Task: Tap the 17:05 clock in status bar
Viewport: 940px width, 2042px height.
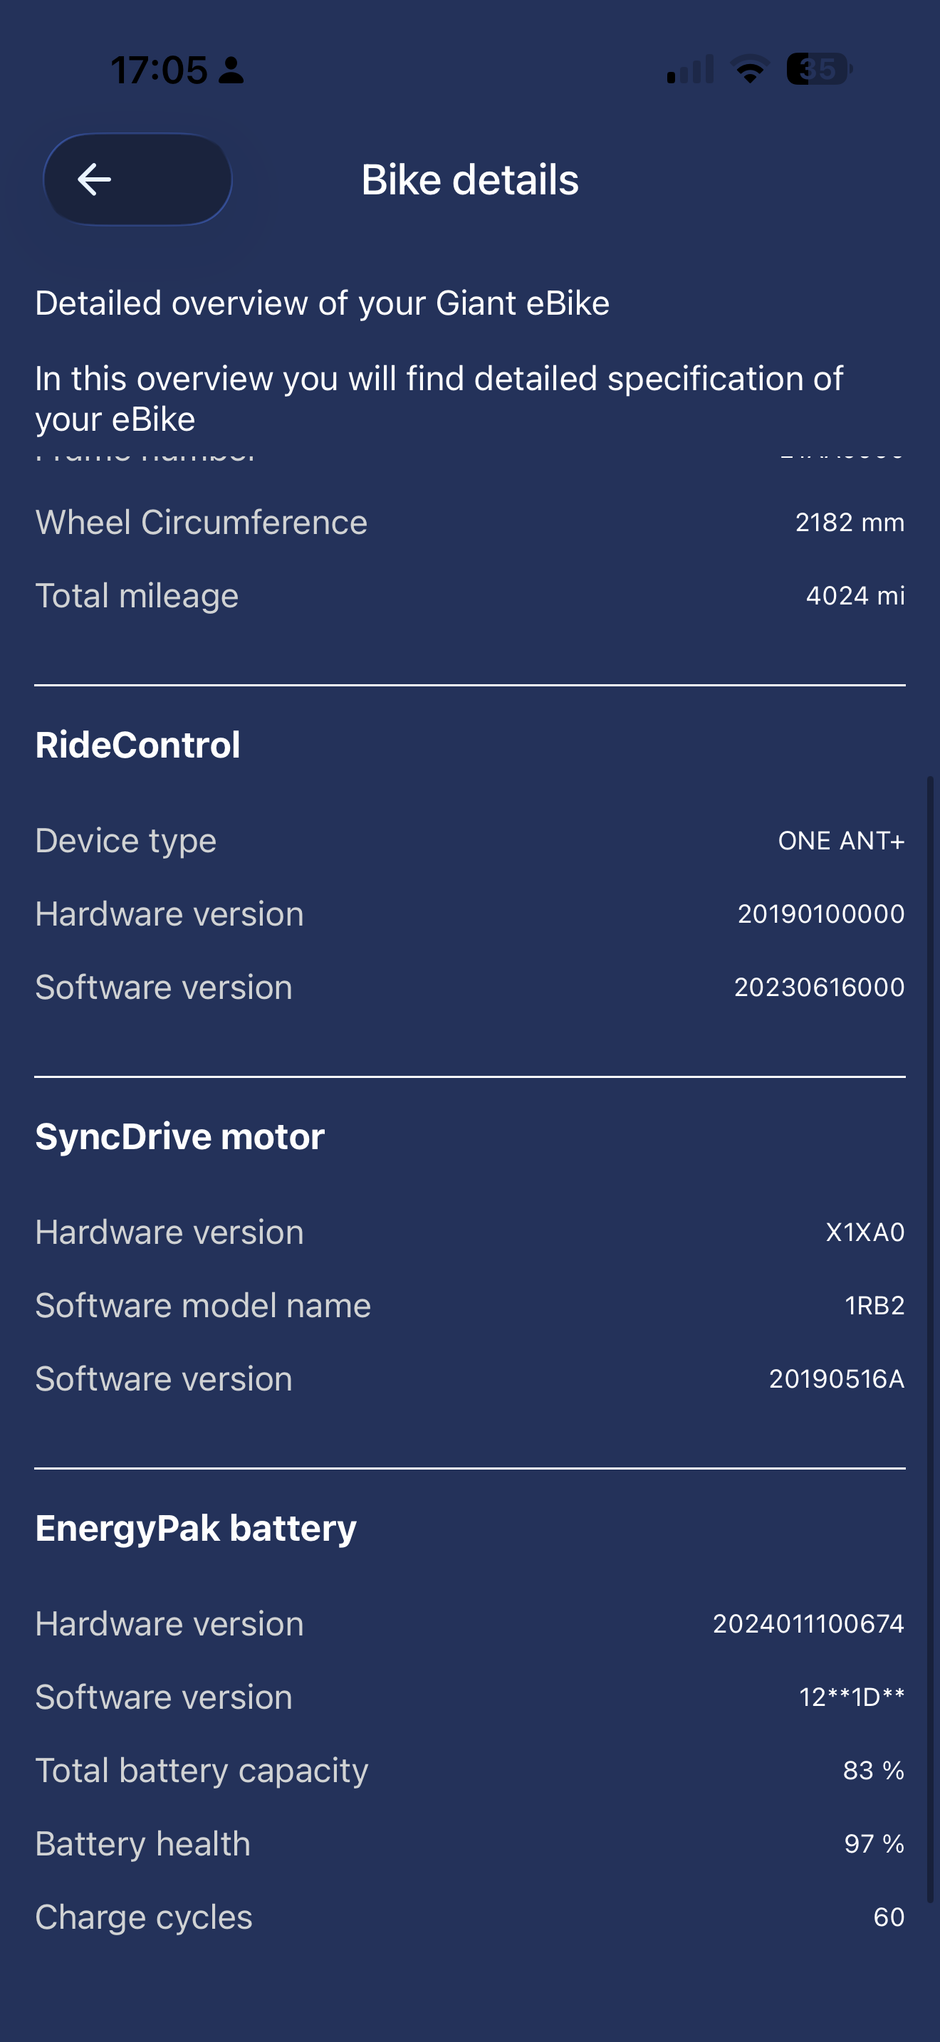Action: tap(159, 70)
